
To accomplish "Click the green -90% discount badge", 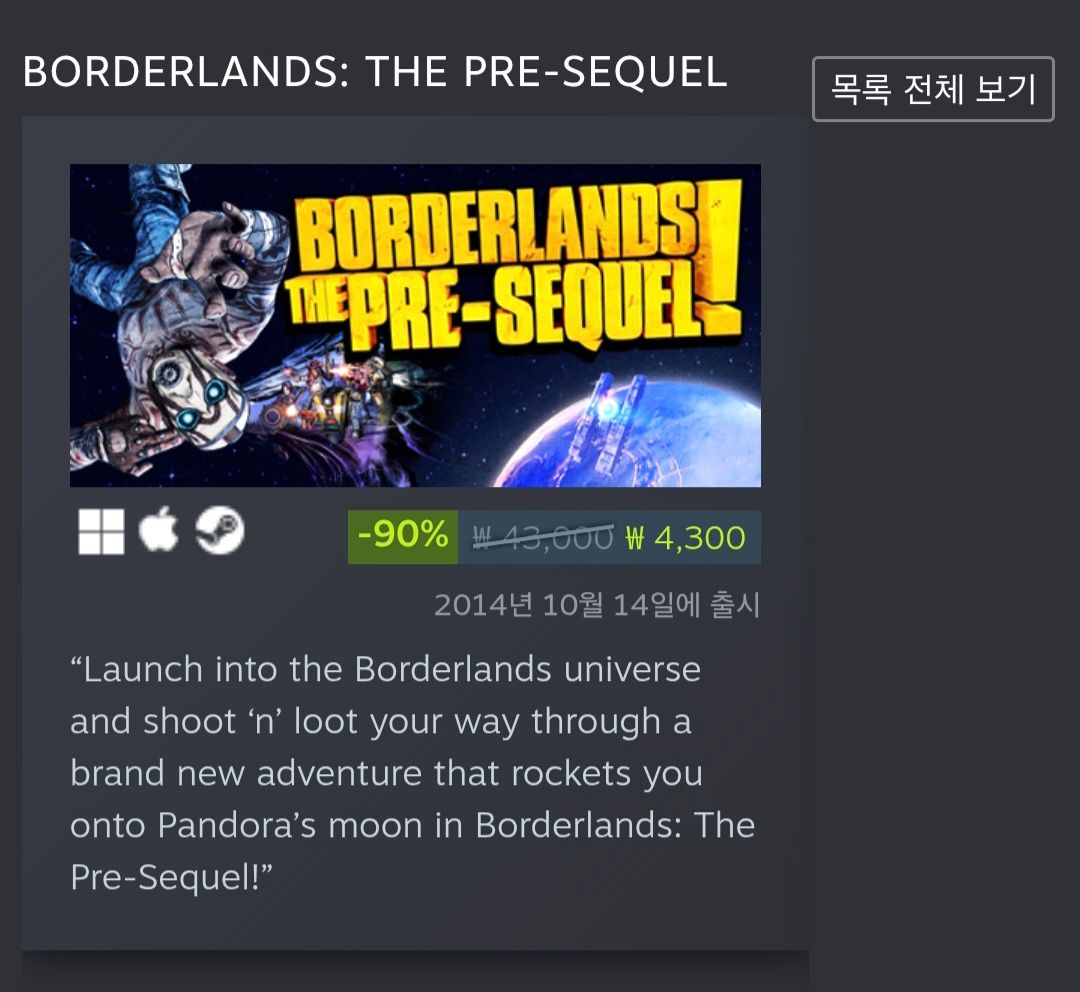I will pyautogui.click(x=403, y=537).
